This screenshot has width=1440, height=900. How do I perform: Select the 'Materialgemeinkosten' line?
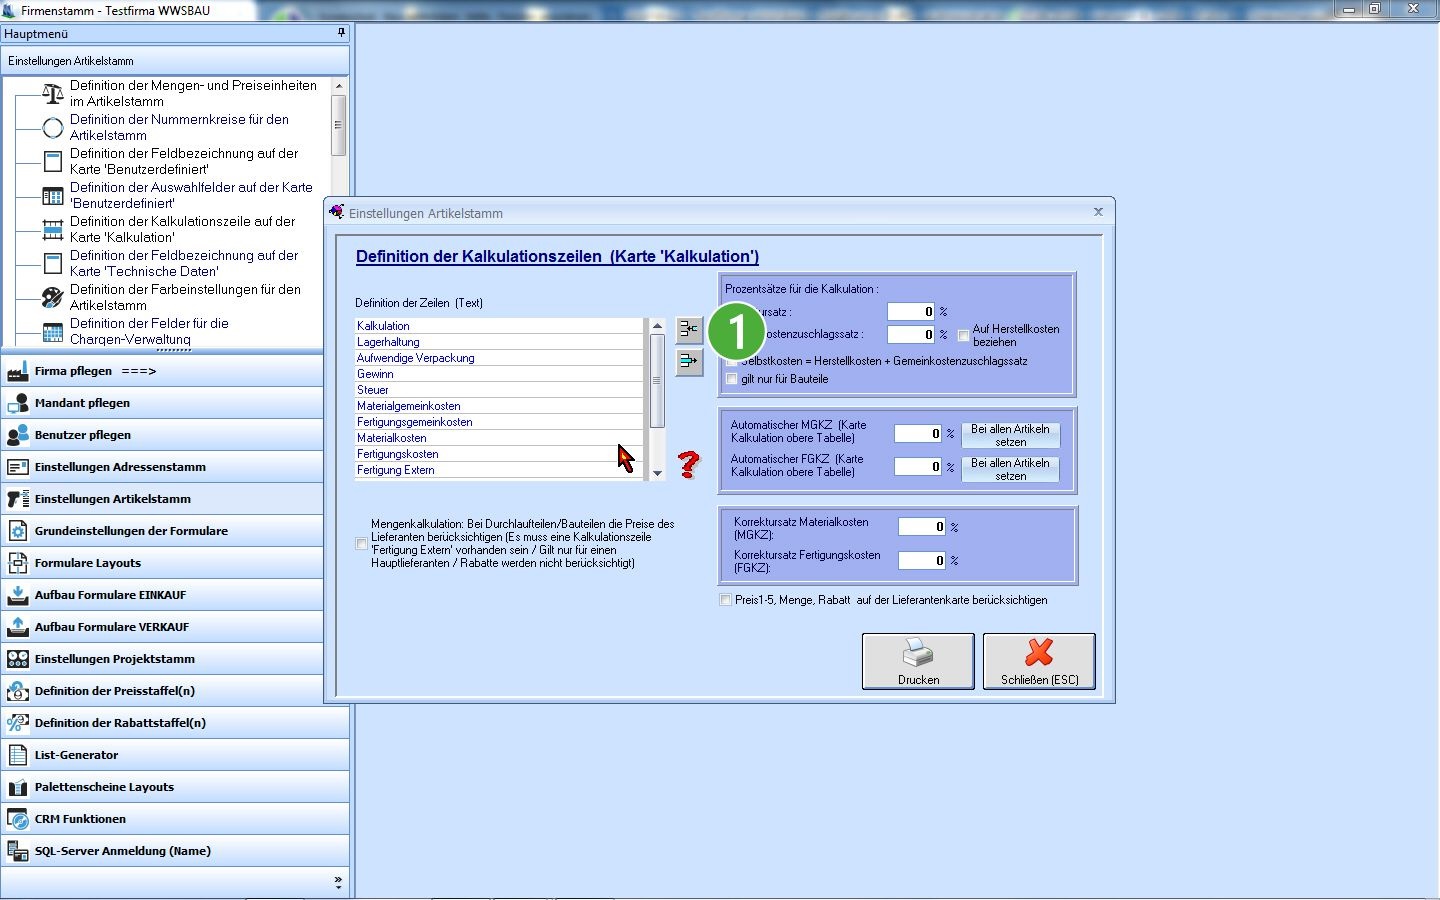pyautogui.click(x=499, y=406)
